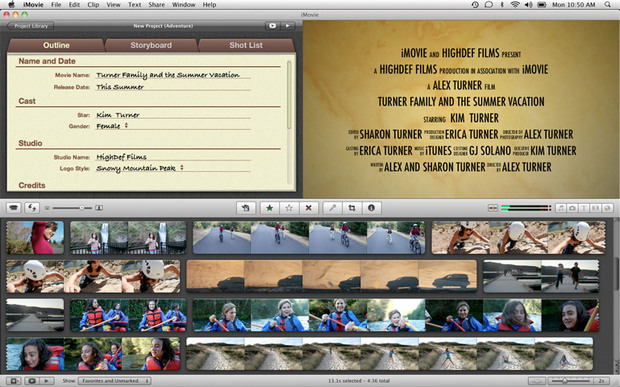Add selection to project button
The image size is (620, 387).
tap(246, 208)
